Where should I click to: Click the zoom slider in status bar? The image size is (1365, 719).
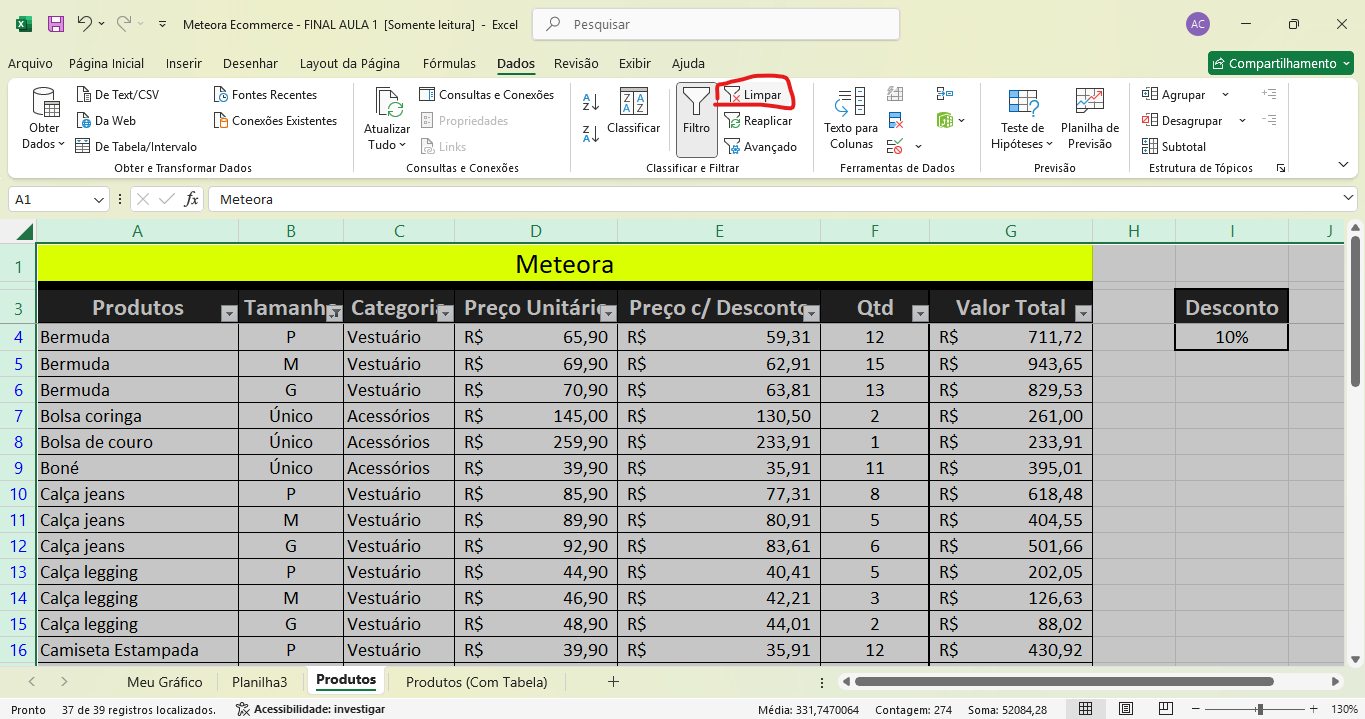(1259, 709)
